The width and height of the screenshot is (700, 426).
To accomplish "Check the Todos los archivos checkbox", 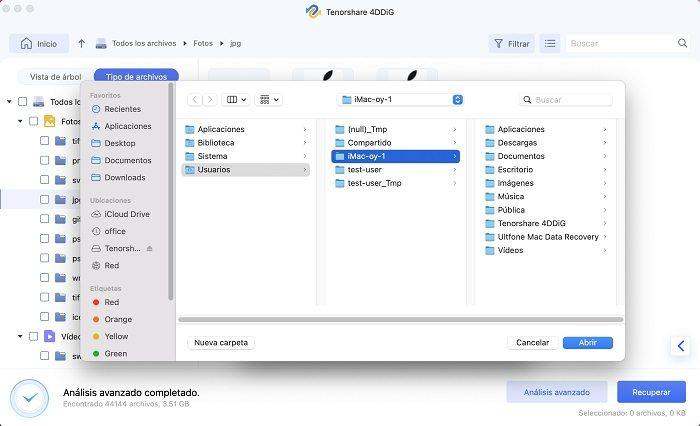I will [x=23, y=102].
